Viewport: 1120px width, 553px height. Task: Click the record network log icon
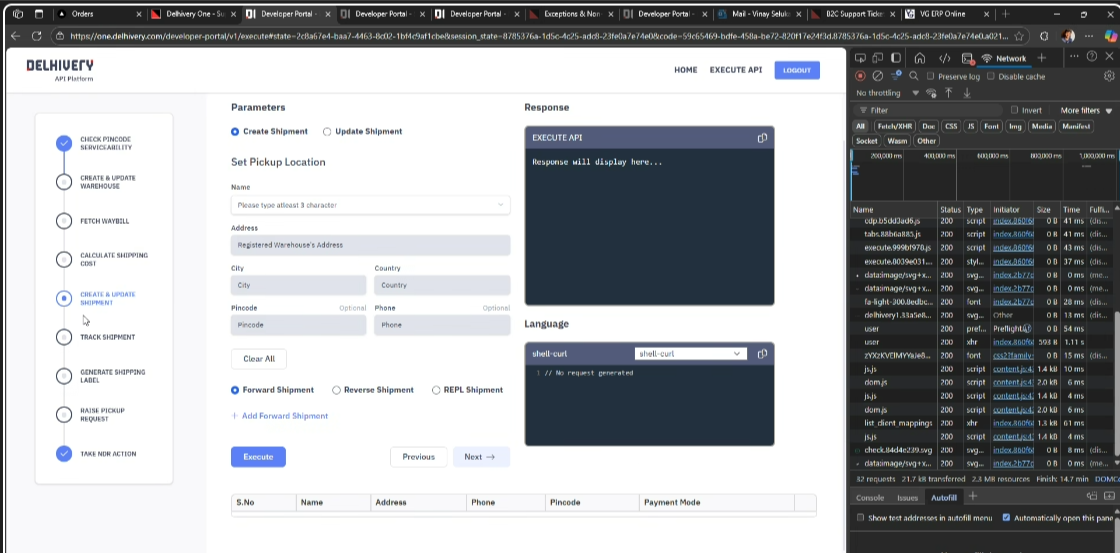861,76
